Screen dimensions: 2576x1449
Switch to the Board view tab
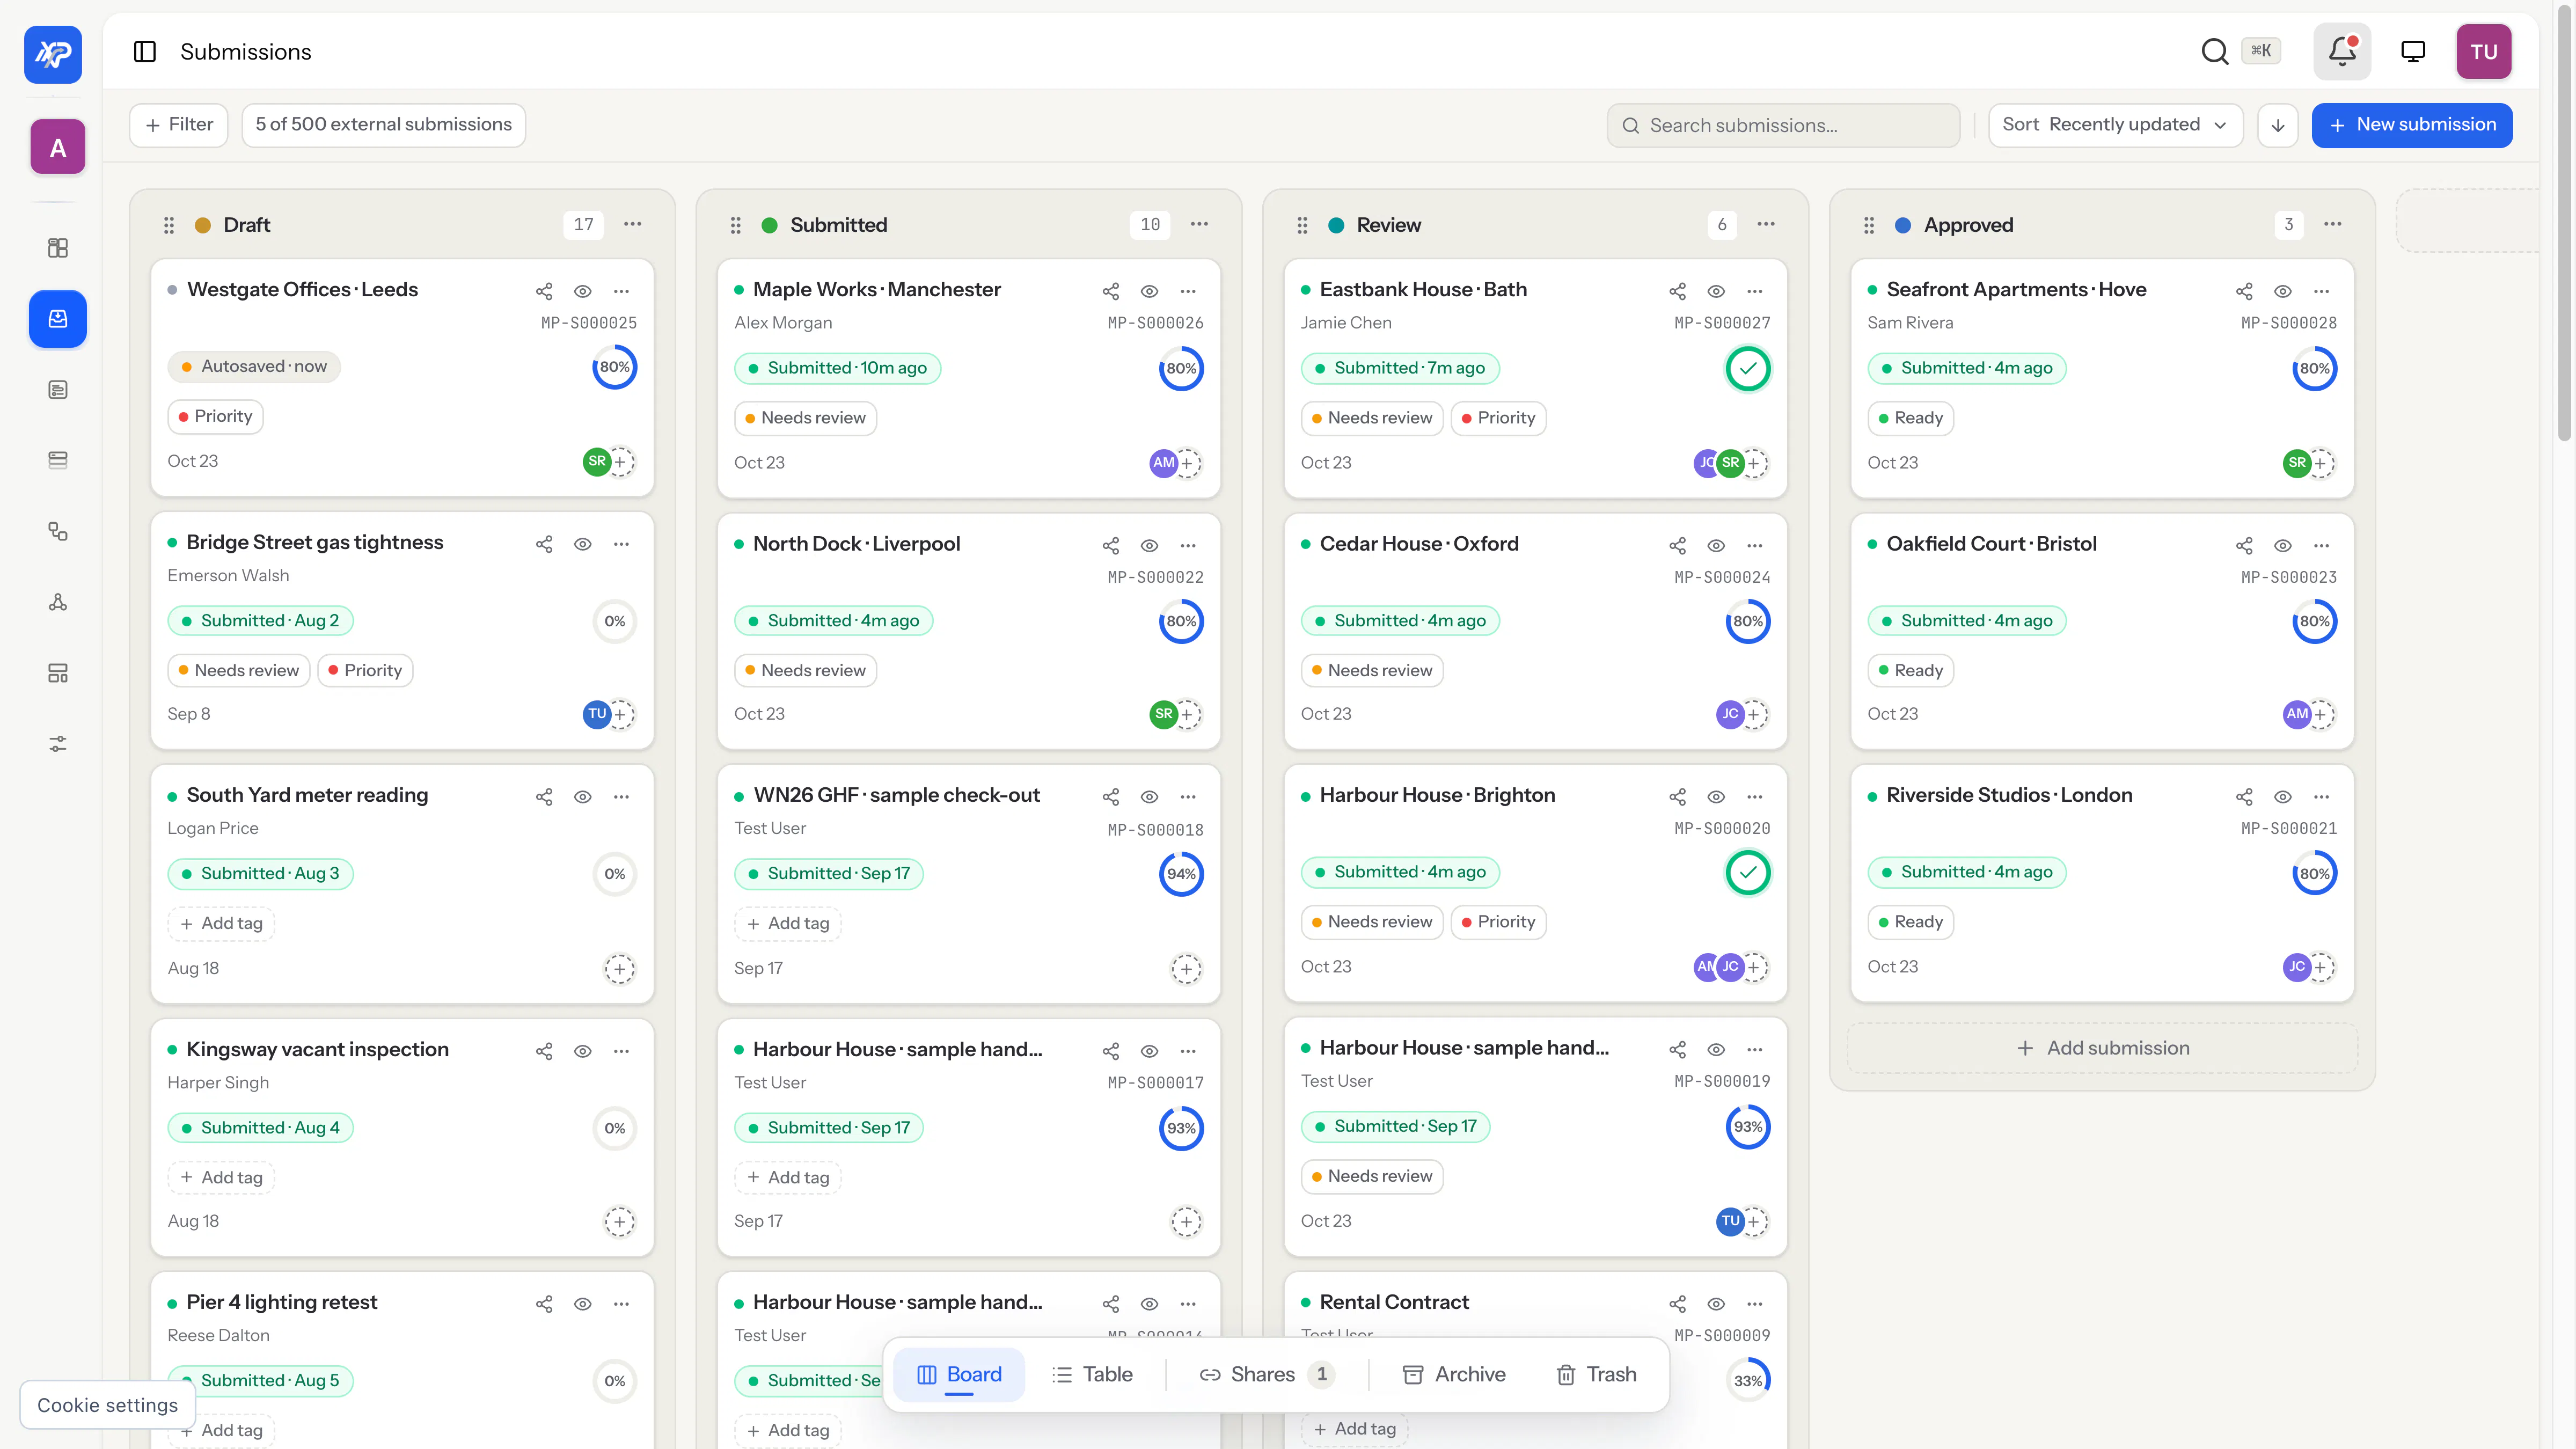[959, 1375]
